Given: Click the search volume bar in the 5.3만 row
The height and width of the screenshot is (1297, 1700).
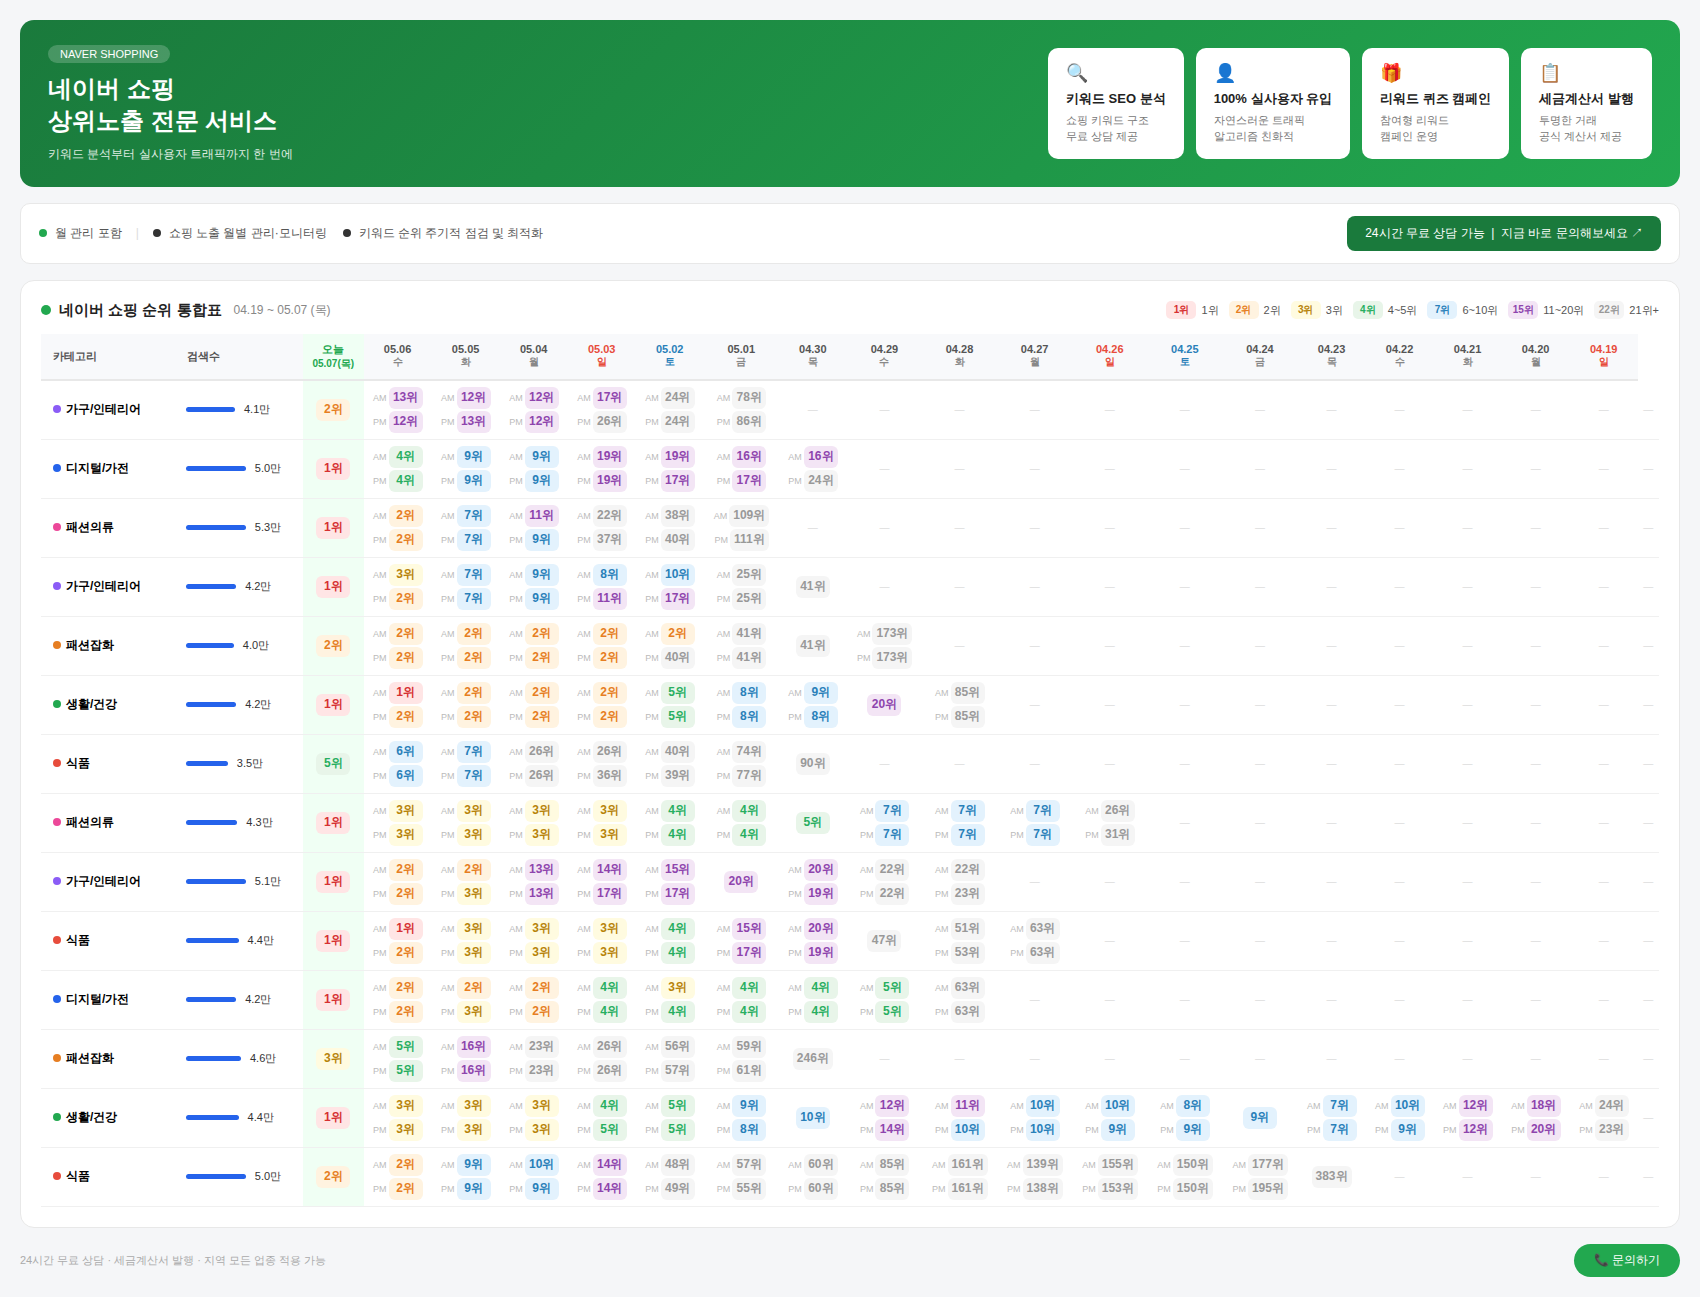Looking at the screenshot, I should 216,527.
